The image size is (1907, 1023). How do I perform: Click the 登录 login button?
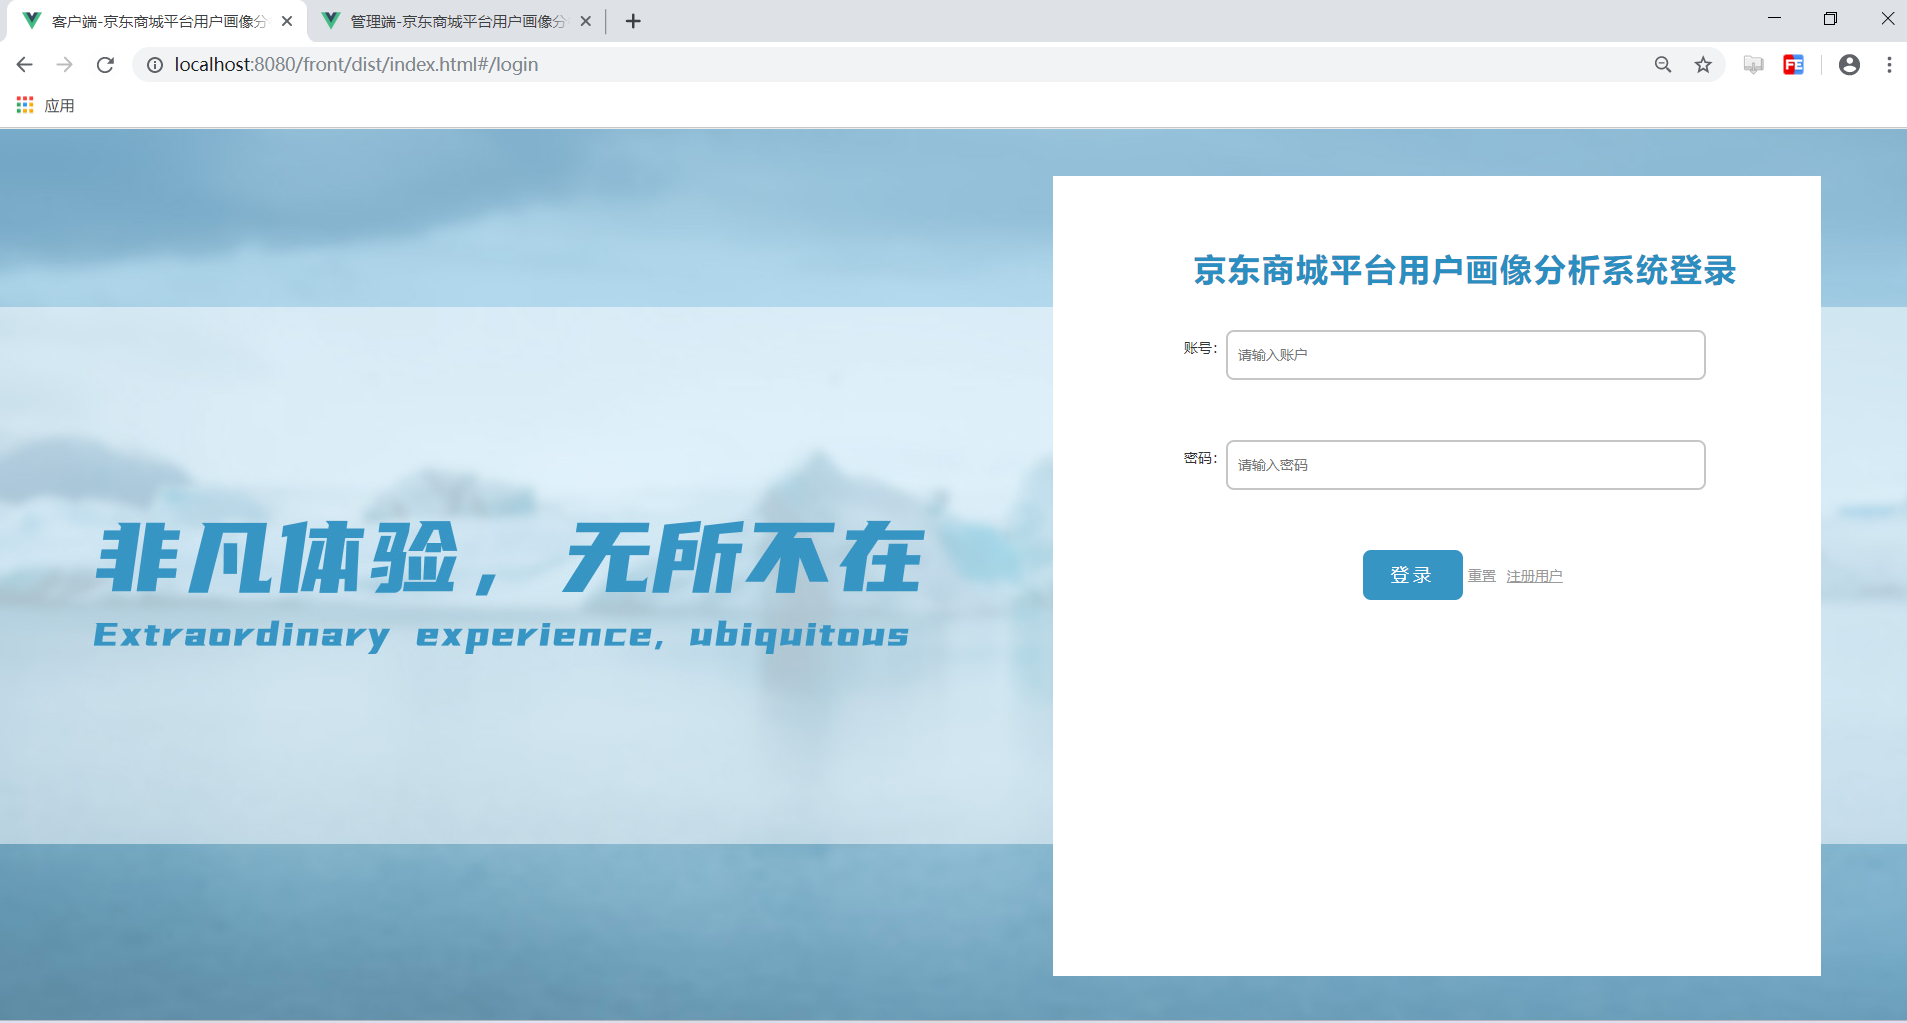coord(1412,575)
